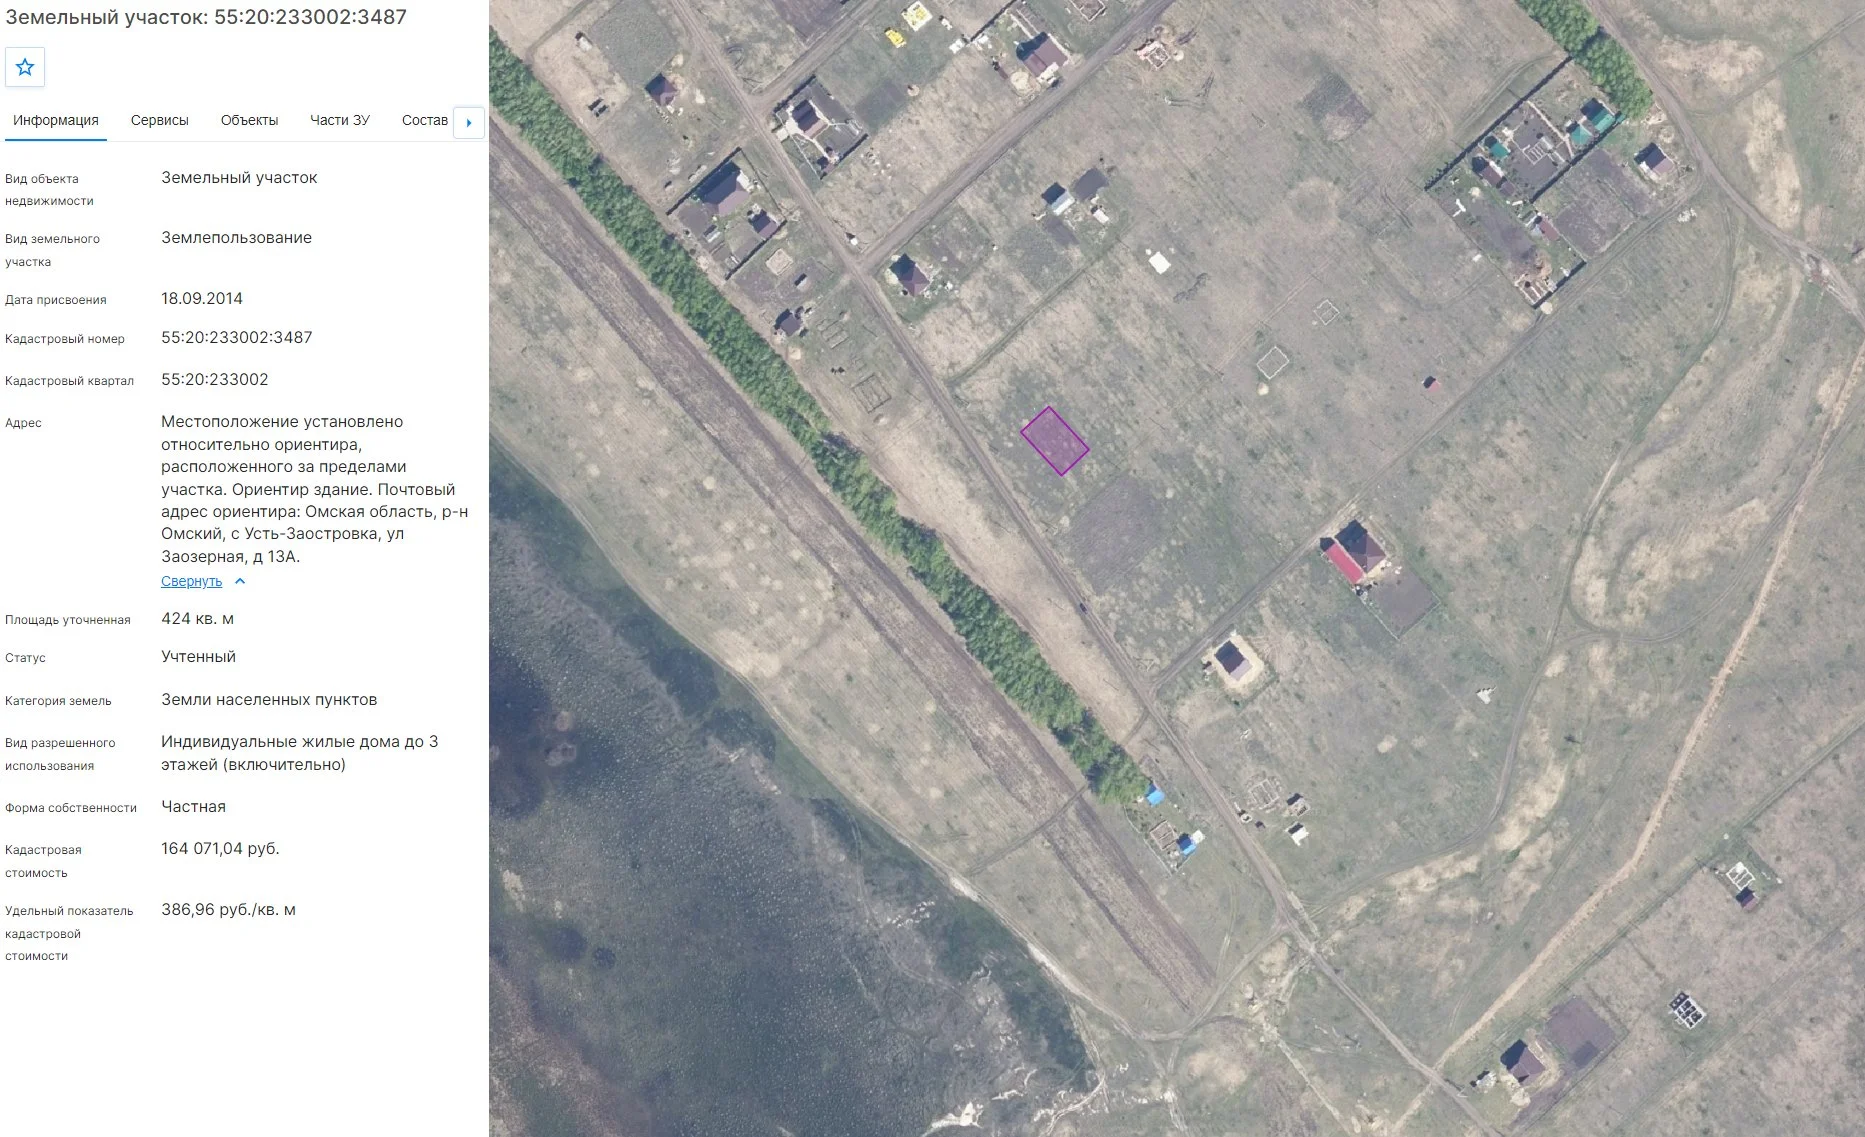Viewport: 1865px width, 1137px height.
Task: Click the cadastral quarter 55:20:233002 value
Action: pyautogui.click(x=215, y=380)
